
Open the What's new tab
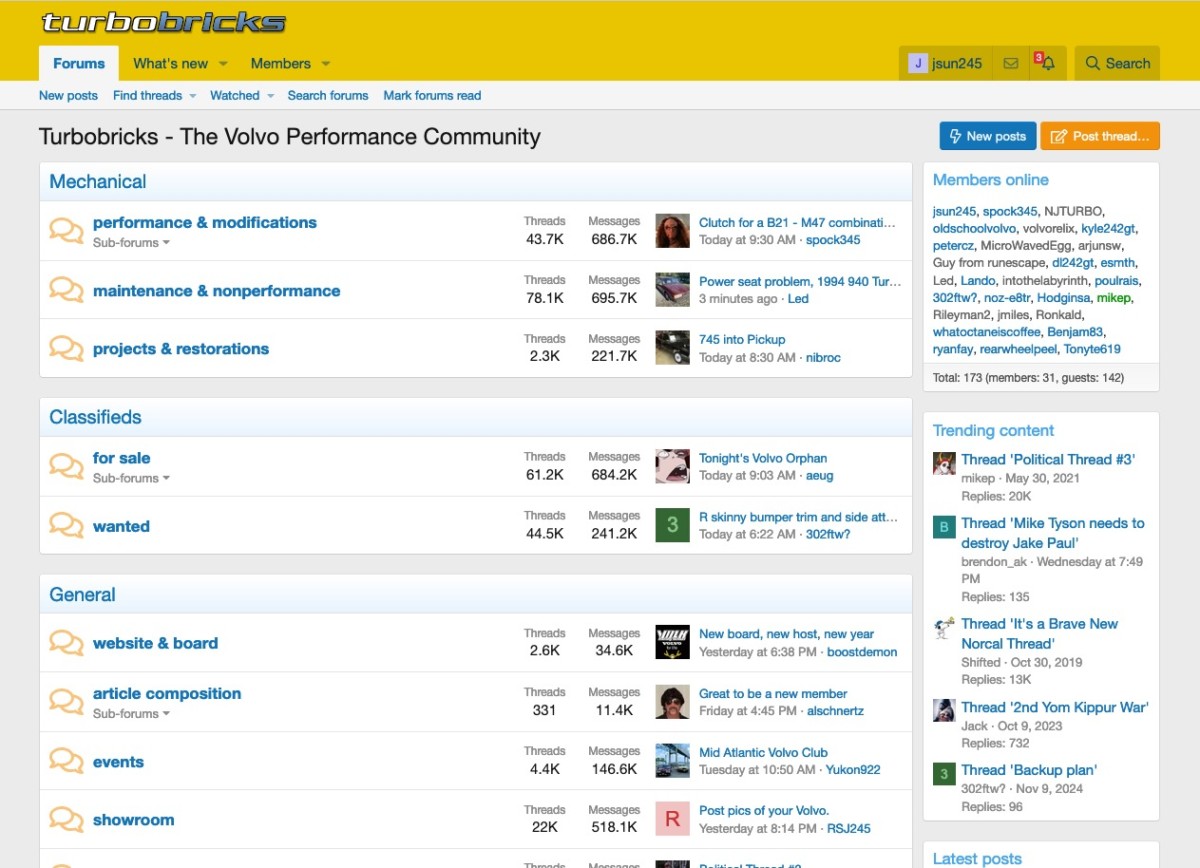tap(170, 63)
